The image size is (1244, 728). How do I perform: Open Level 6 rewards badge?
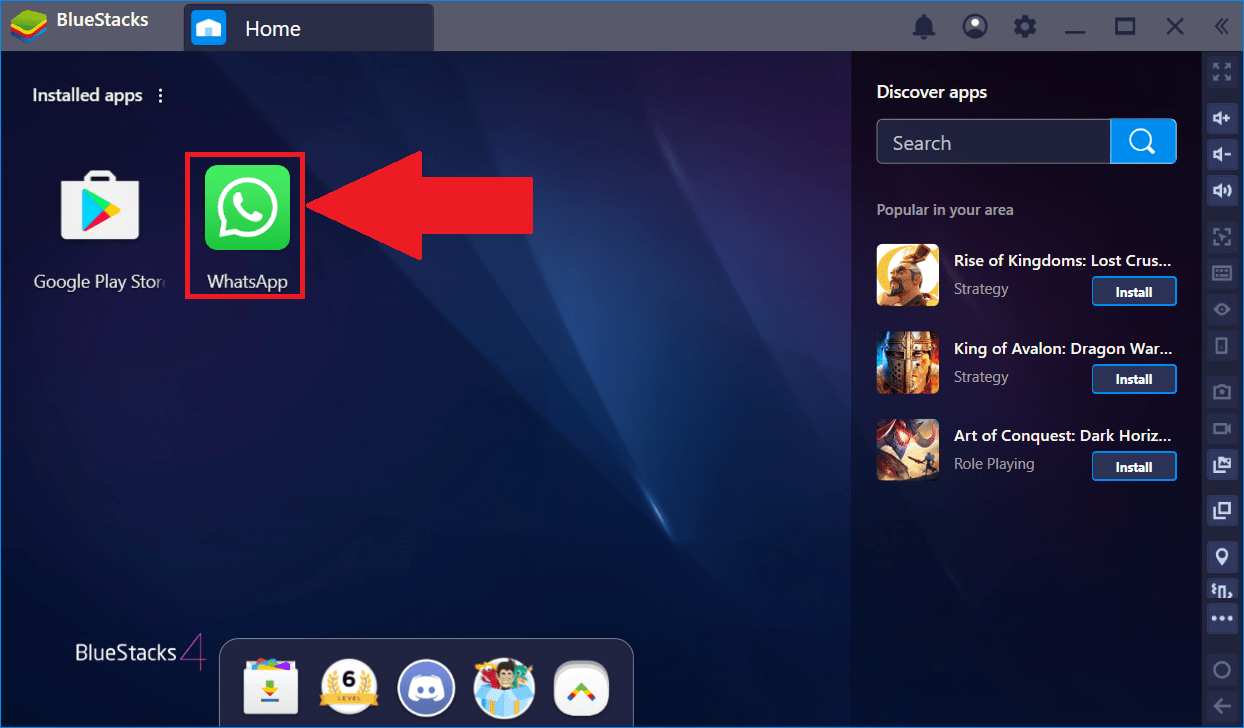[x=349, y=688]
